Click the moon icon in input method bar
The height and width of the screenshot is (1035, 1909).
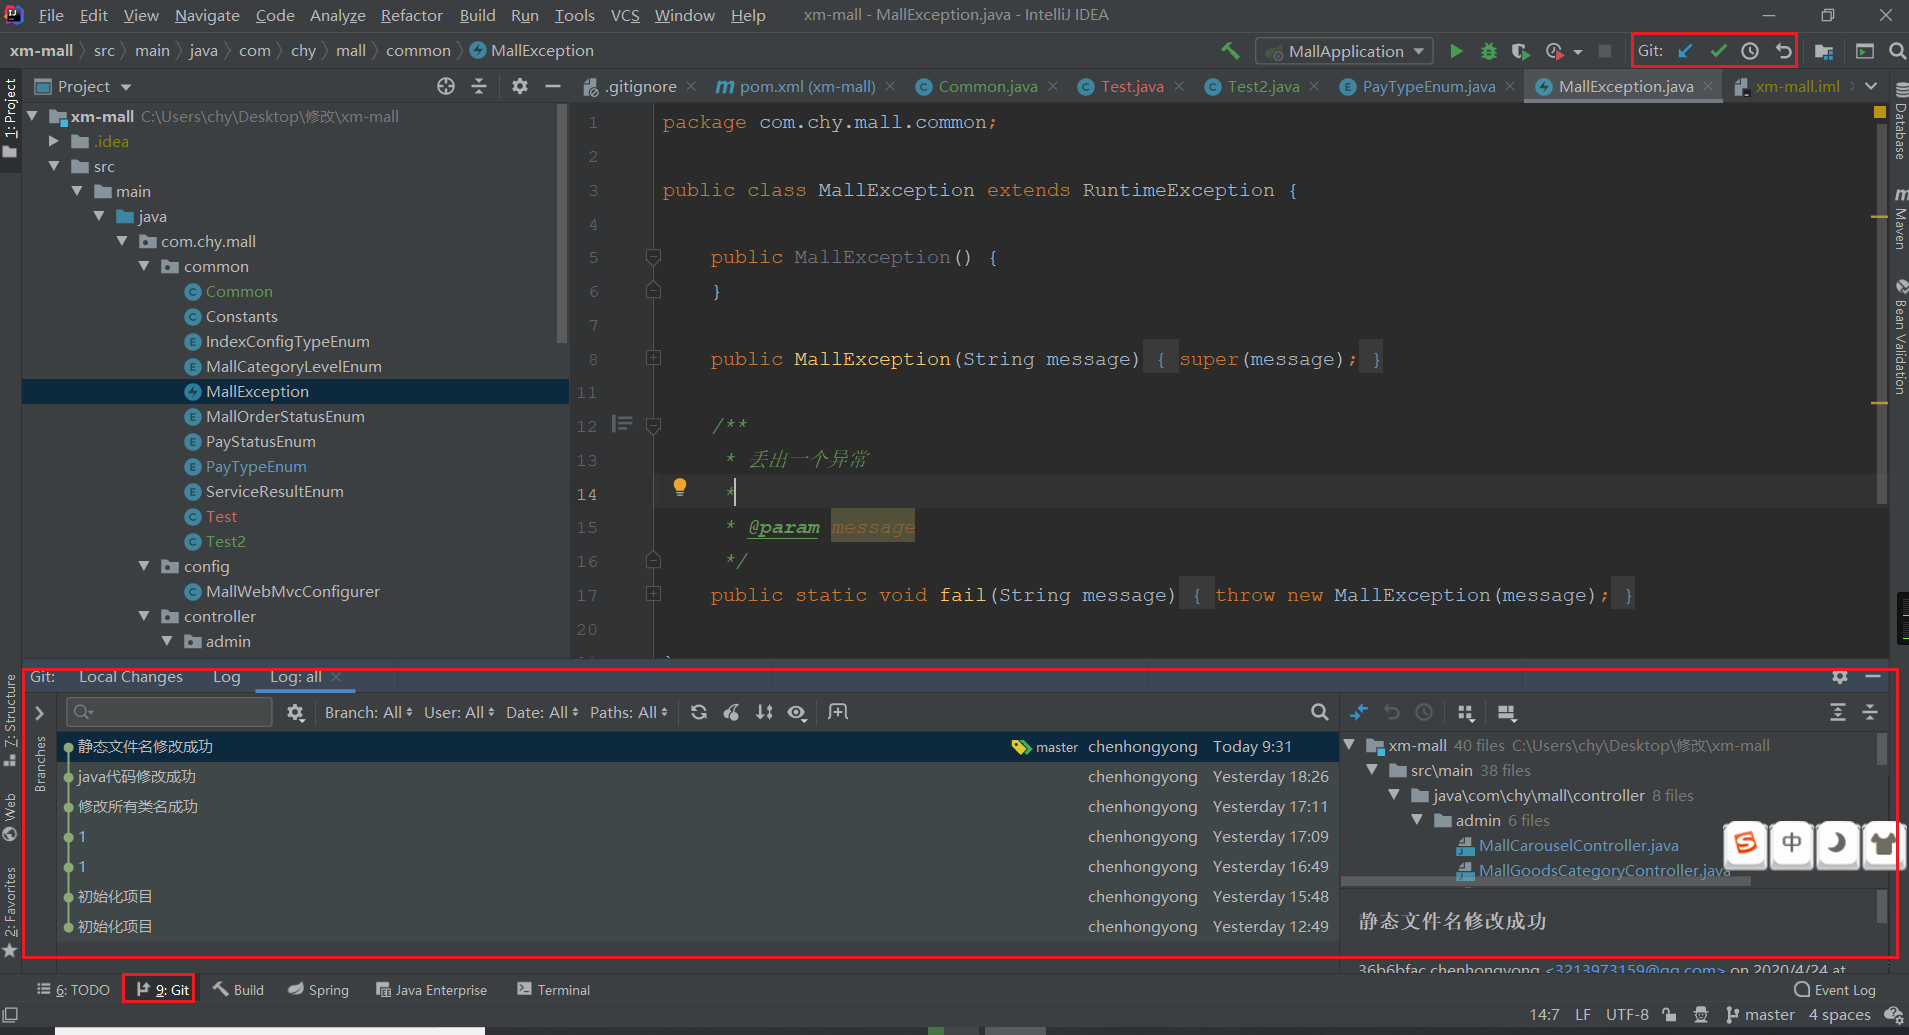(1837, 844)
